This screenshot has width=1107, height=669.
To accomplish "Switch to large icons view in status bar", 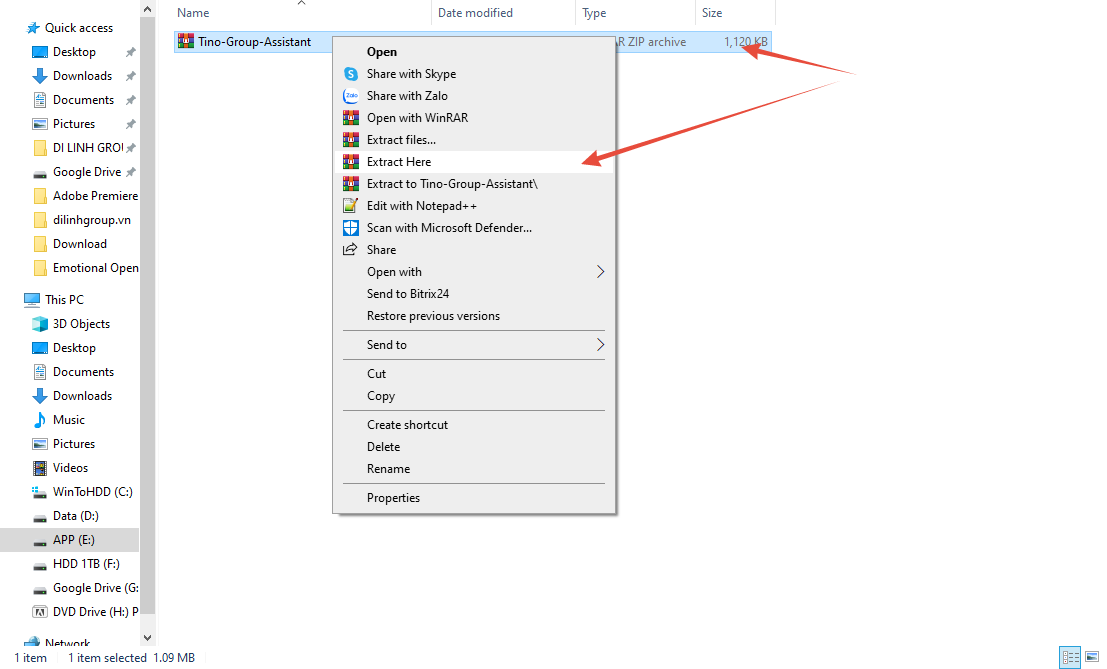I will click(x=1092, y=657).
